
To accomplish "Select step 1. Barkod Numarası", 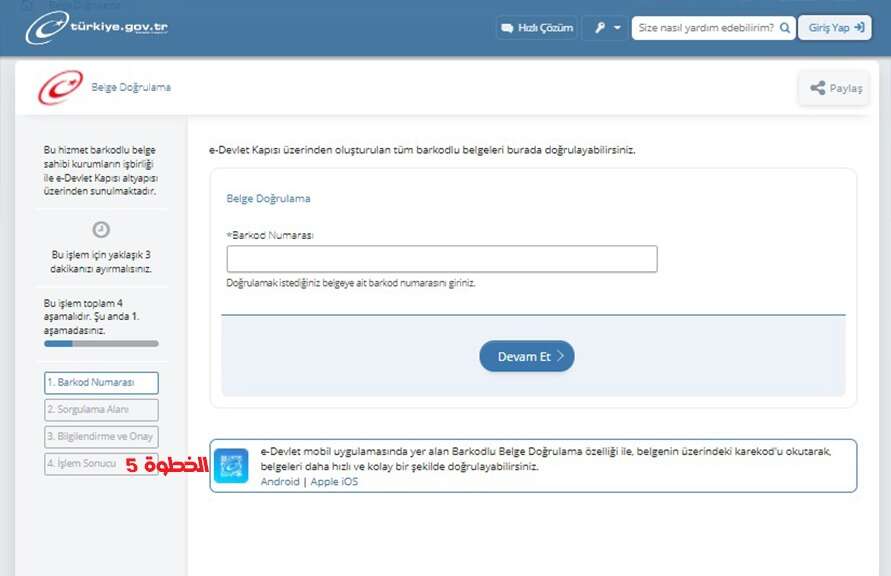I will click(101, 383).
